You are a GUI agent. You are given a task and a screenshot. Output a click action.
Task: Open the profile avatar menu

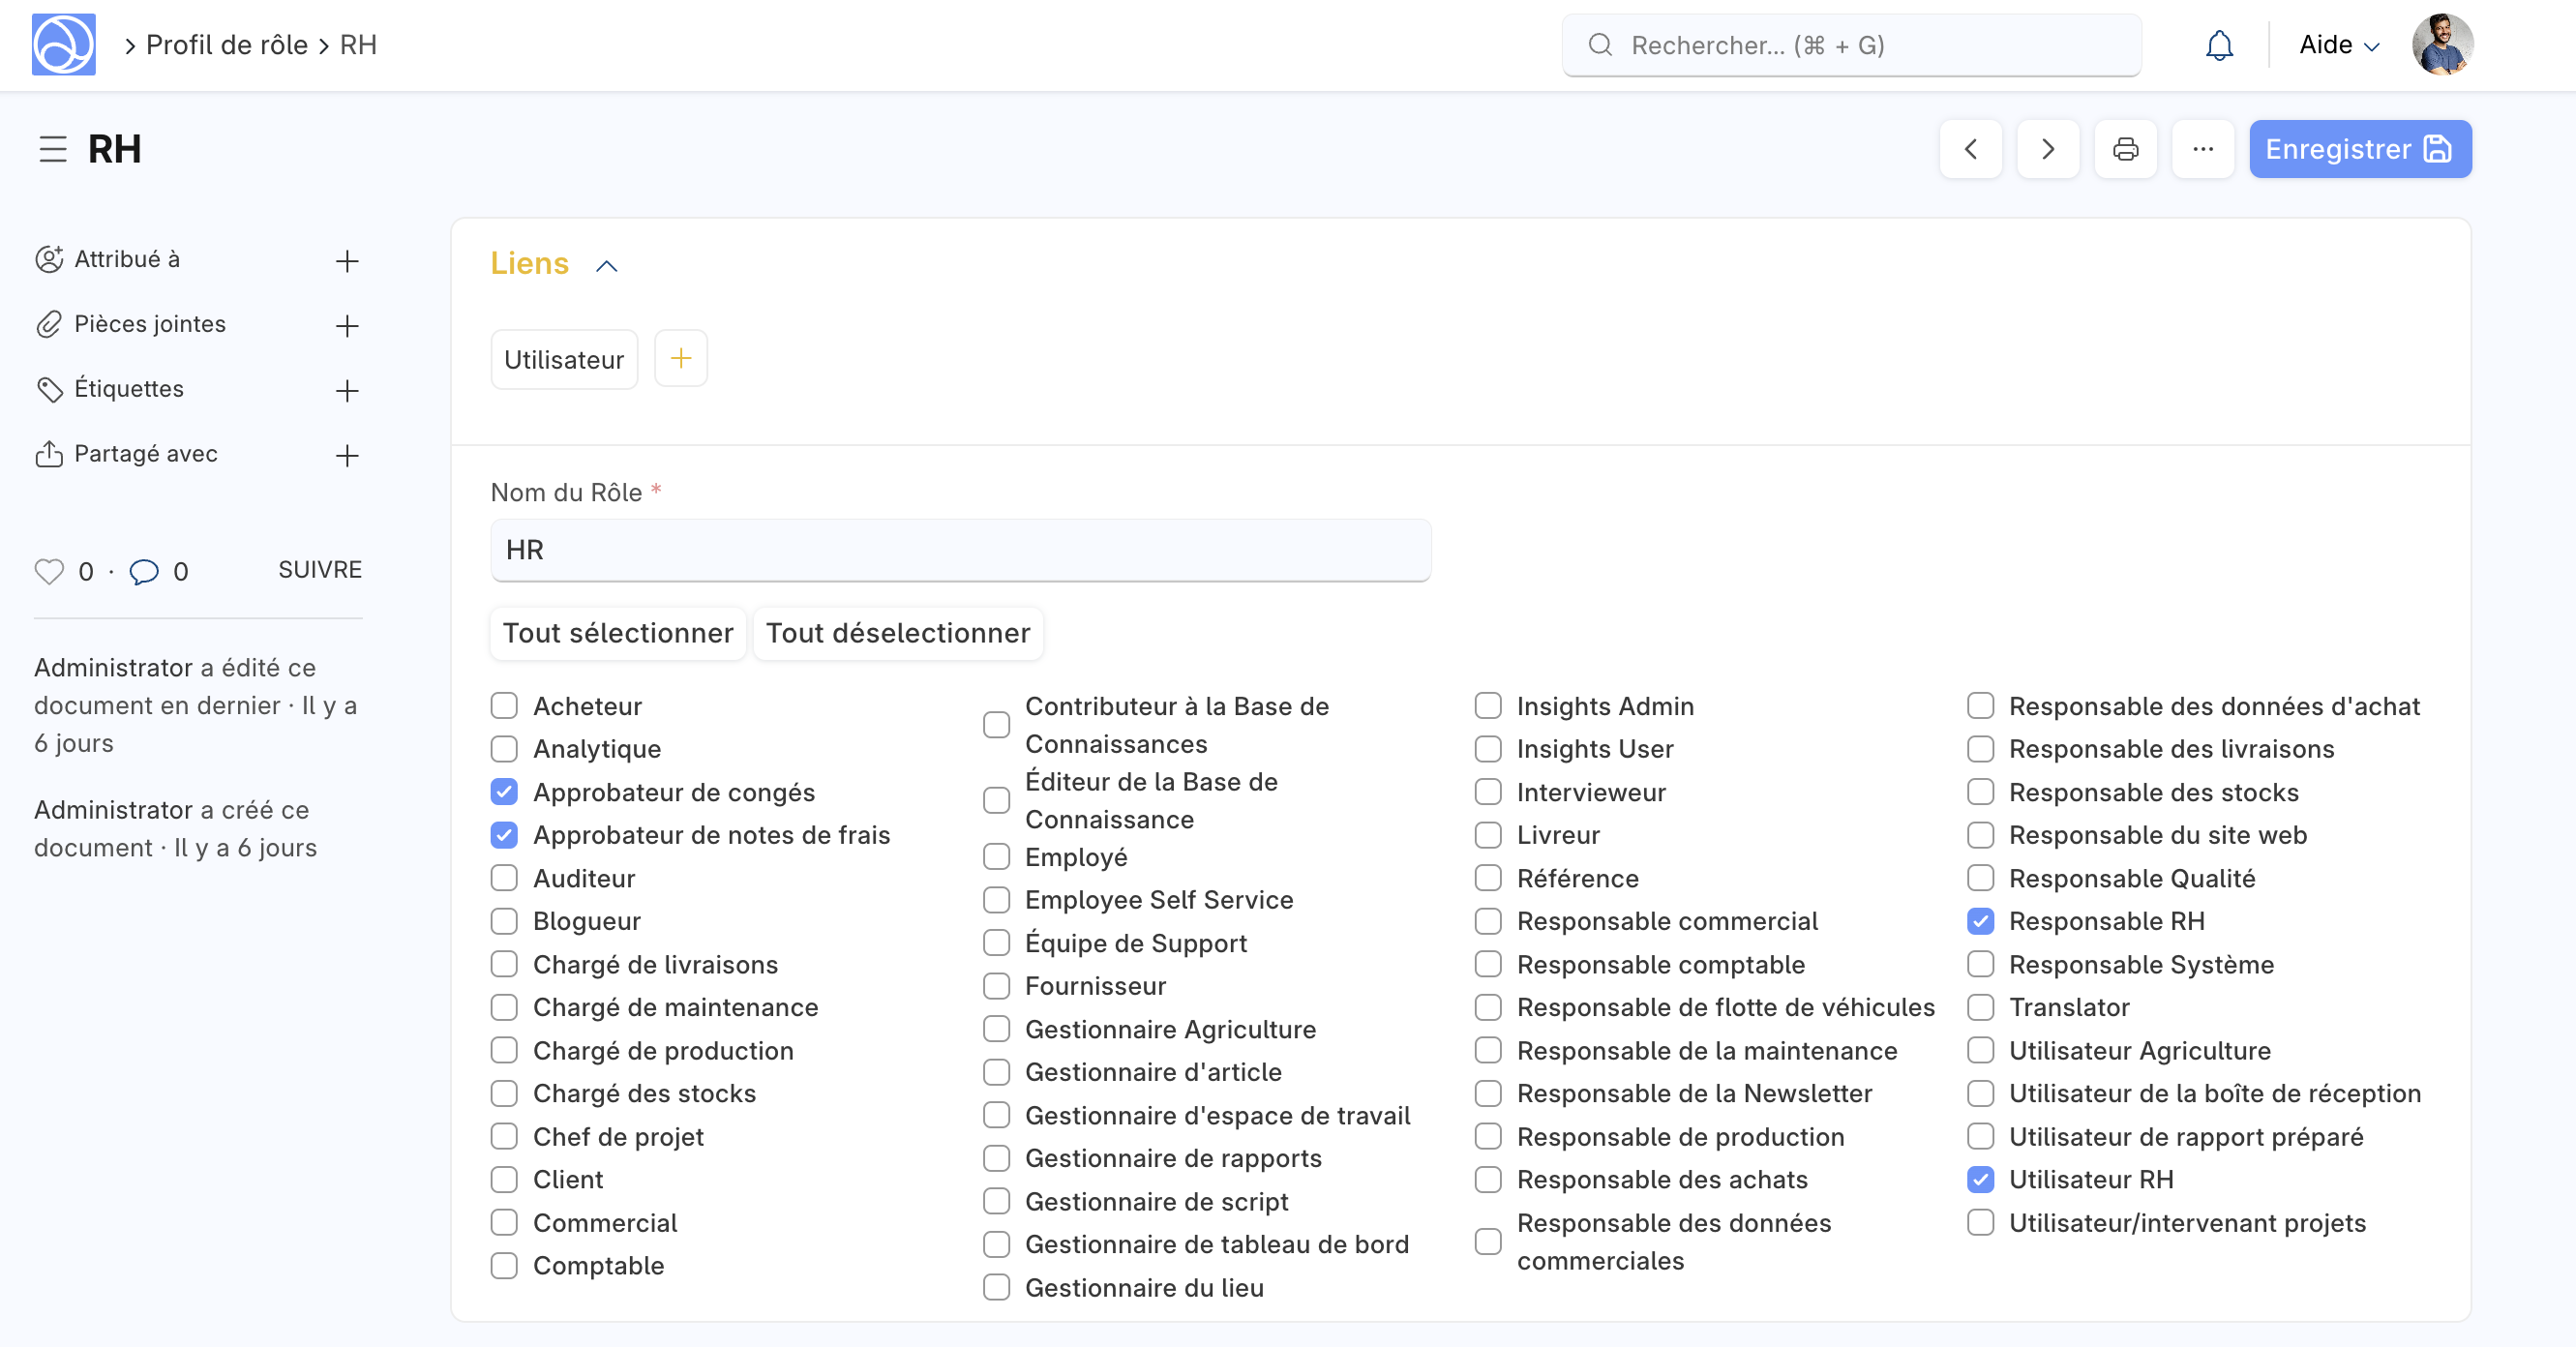point(2444,44)
